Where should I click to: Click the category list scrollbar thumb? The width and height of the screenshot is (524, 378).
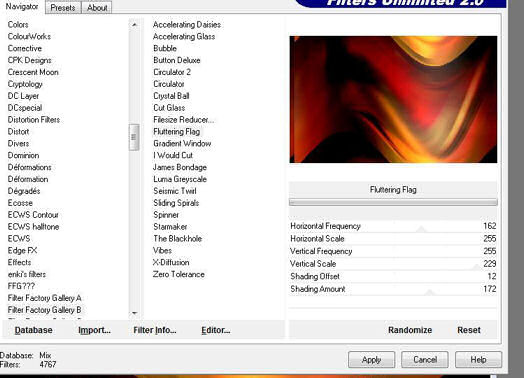tap(134, 137)
